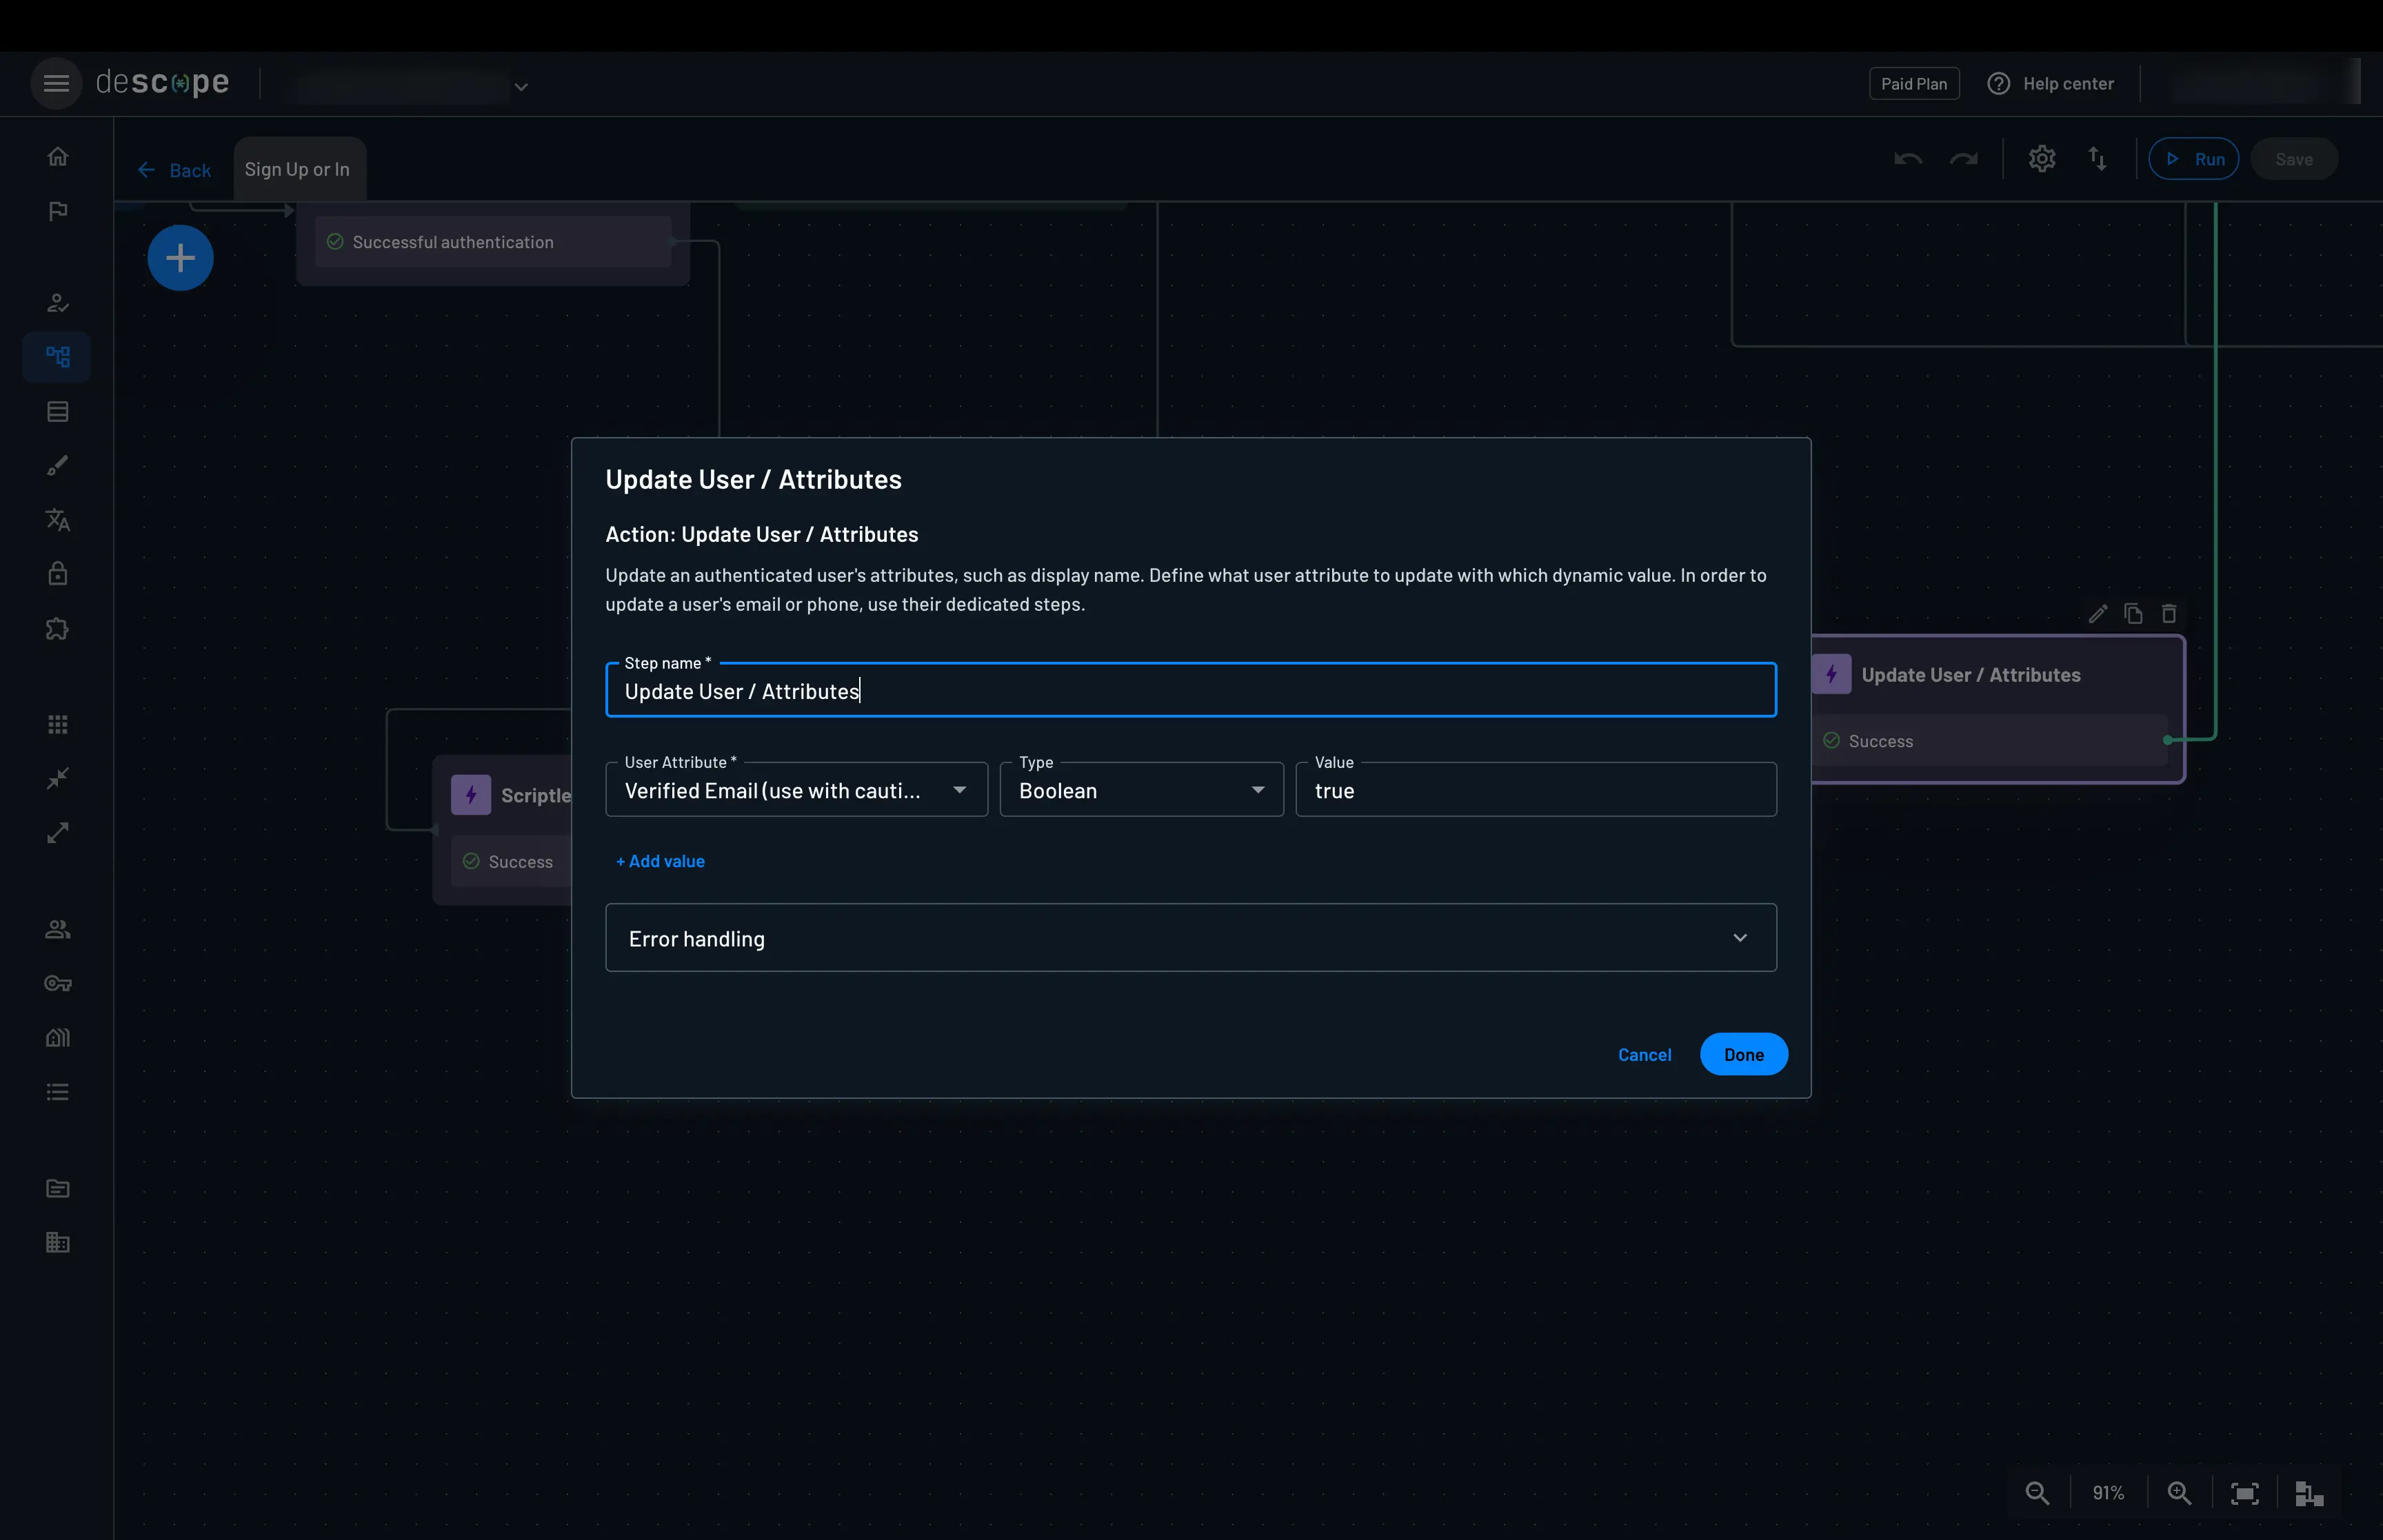This screenshot has height=1540, width=2383.
Task: Run the flow
Action: point(2193,159)
